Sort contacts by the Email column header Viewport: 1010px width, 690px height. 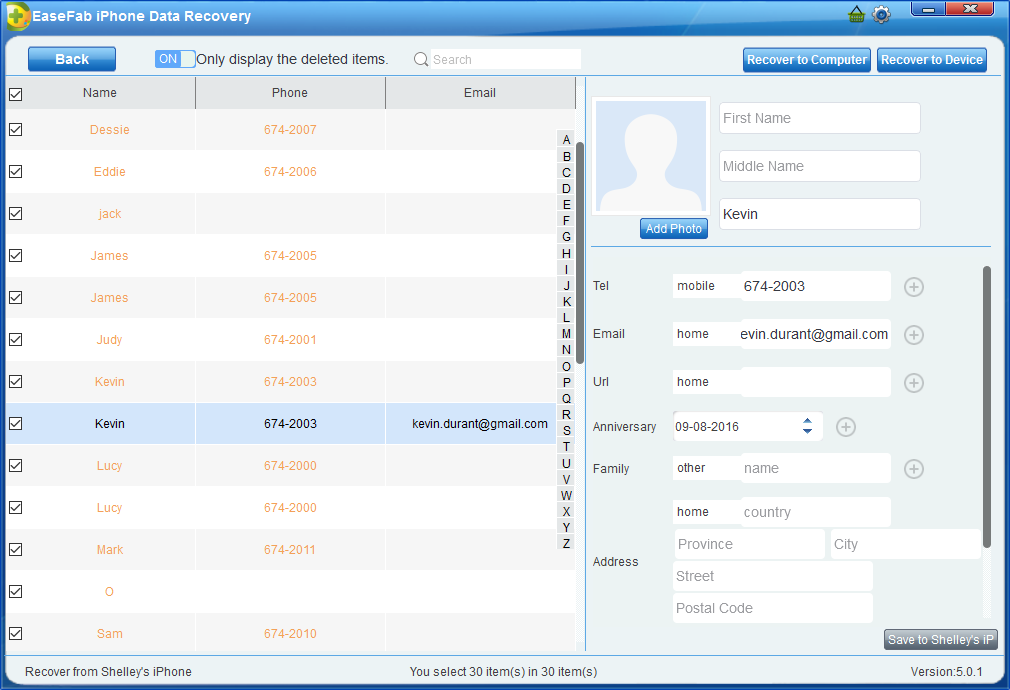480,93
